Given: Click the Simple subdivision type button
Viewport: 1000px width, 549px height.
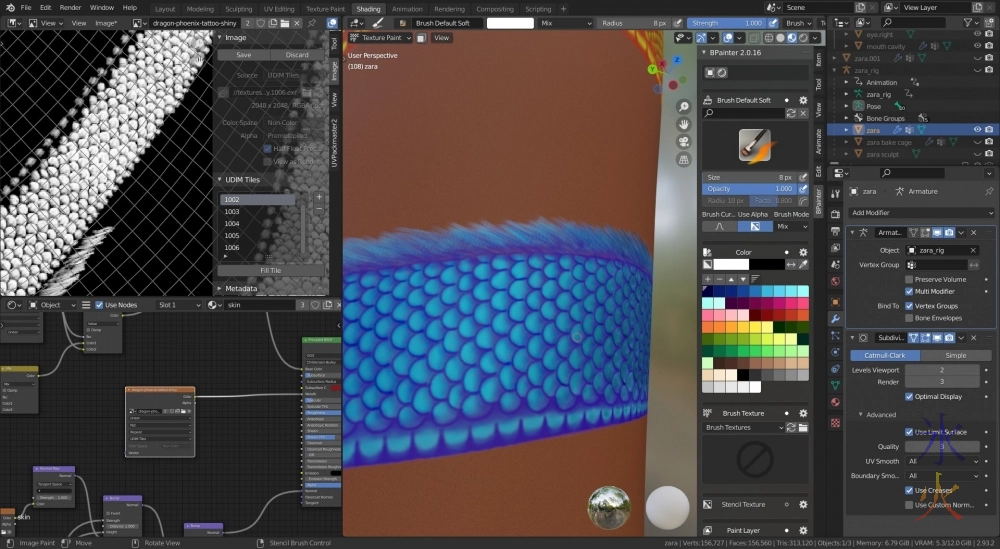Looking at the screenshot, I should (955, 355).
